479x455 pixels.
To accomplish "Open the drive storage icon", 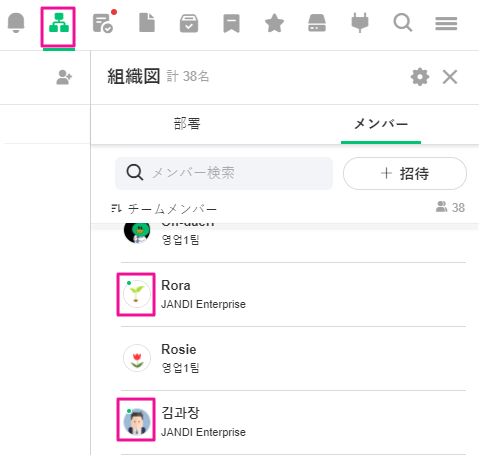I will (317, 23).
